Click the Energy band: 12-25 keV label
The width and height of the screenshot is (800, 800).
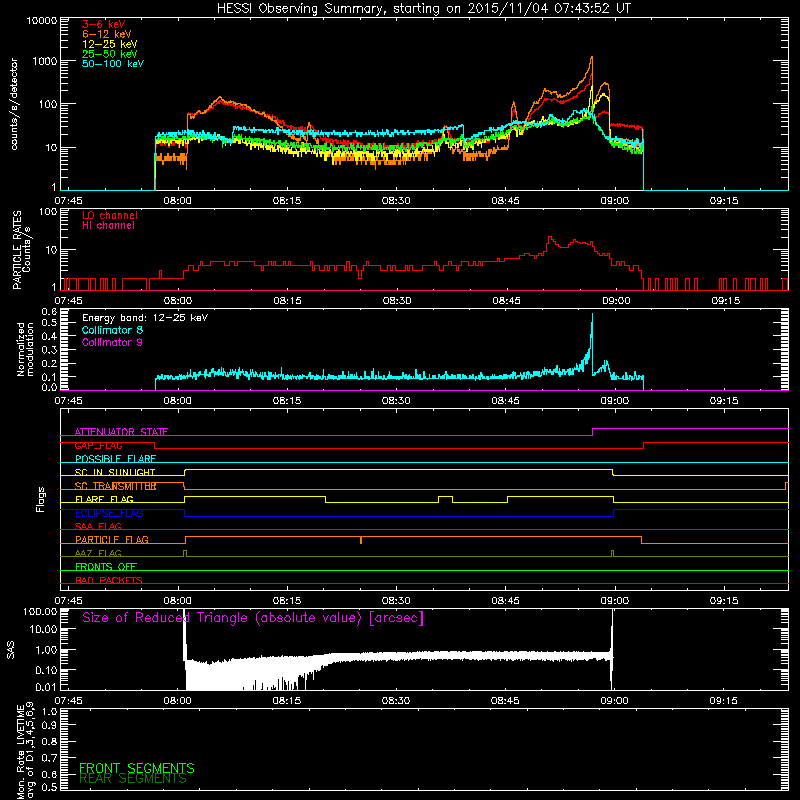coord(145,318)
